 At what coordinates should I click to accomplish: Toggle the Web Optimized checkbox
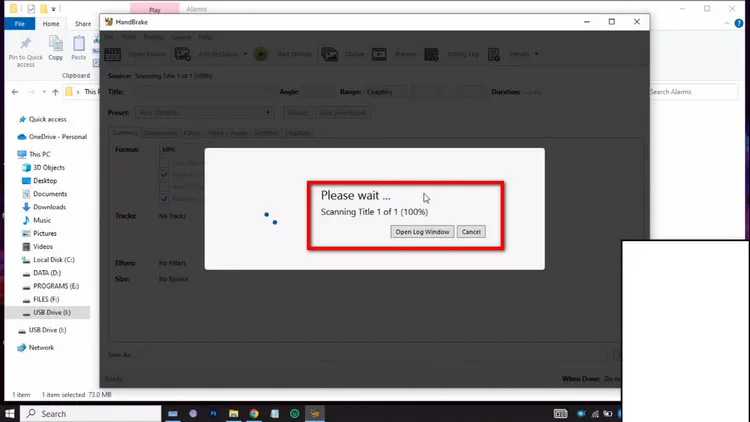164,163
